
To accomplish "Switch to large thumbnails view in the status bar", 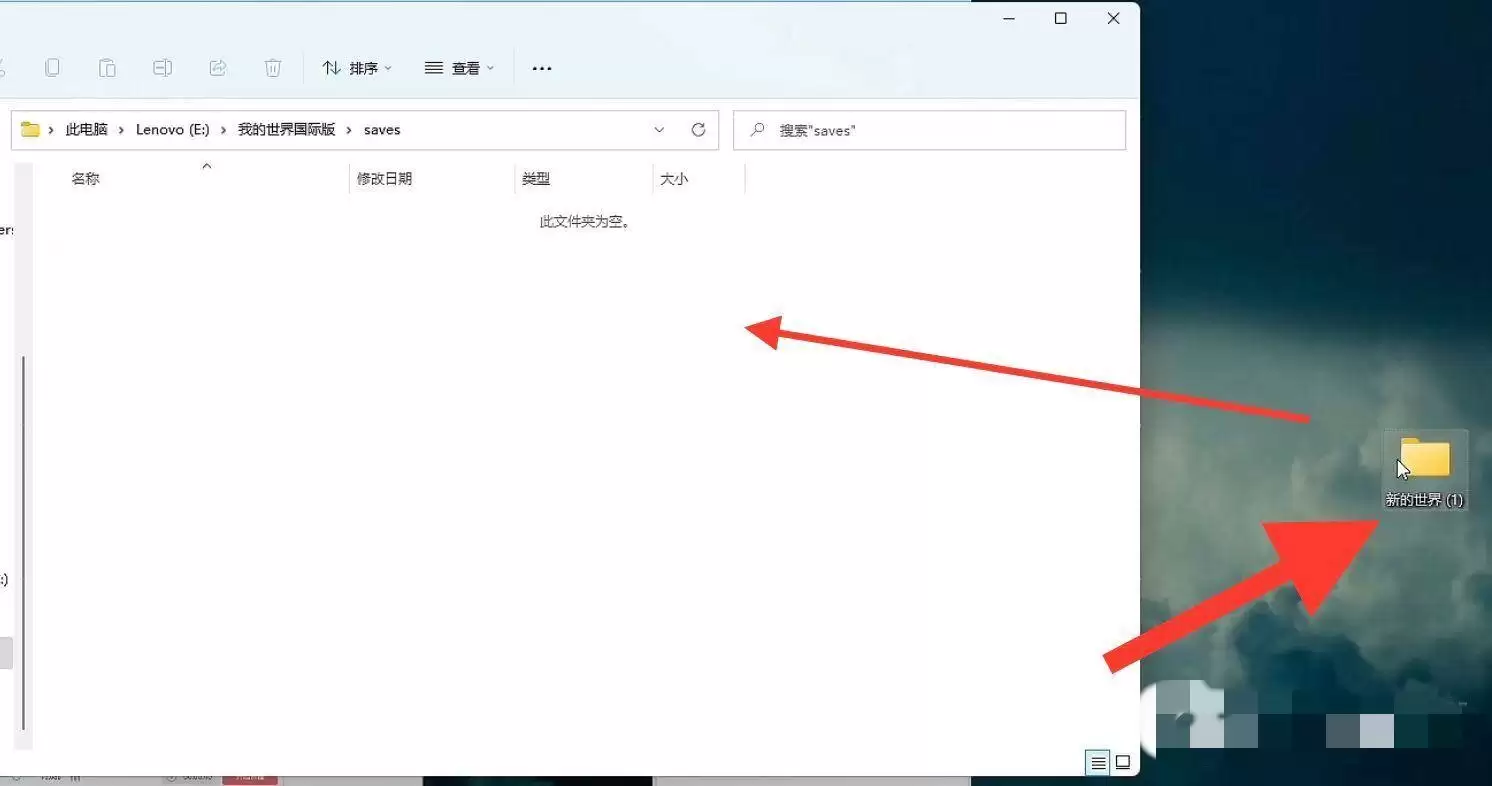I will coord(1122,762).
